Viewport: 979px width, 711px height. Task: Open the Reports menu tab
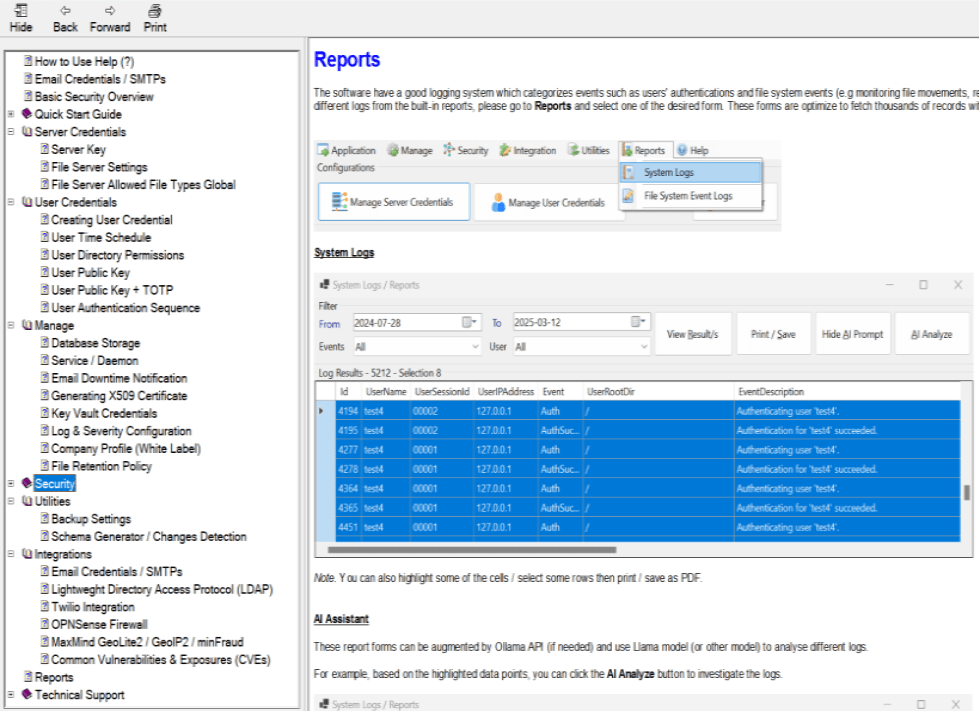click(644, 150)
